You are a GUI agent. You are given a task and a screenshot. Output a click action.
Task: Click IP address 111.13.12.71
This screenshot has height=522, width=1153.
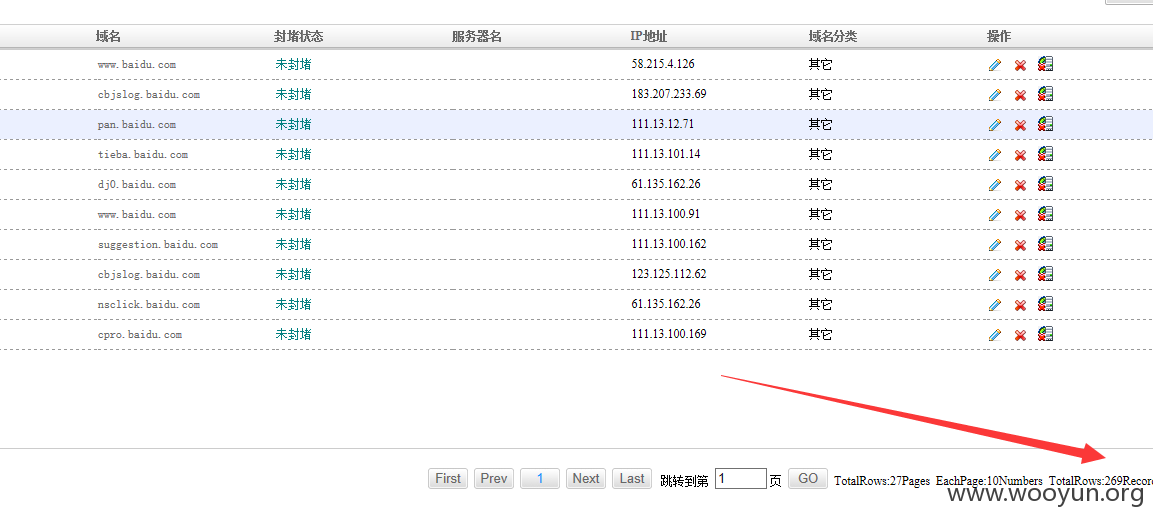tap(662, 124)
